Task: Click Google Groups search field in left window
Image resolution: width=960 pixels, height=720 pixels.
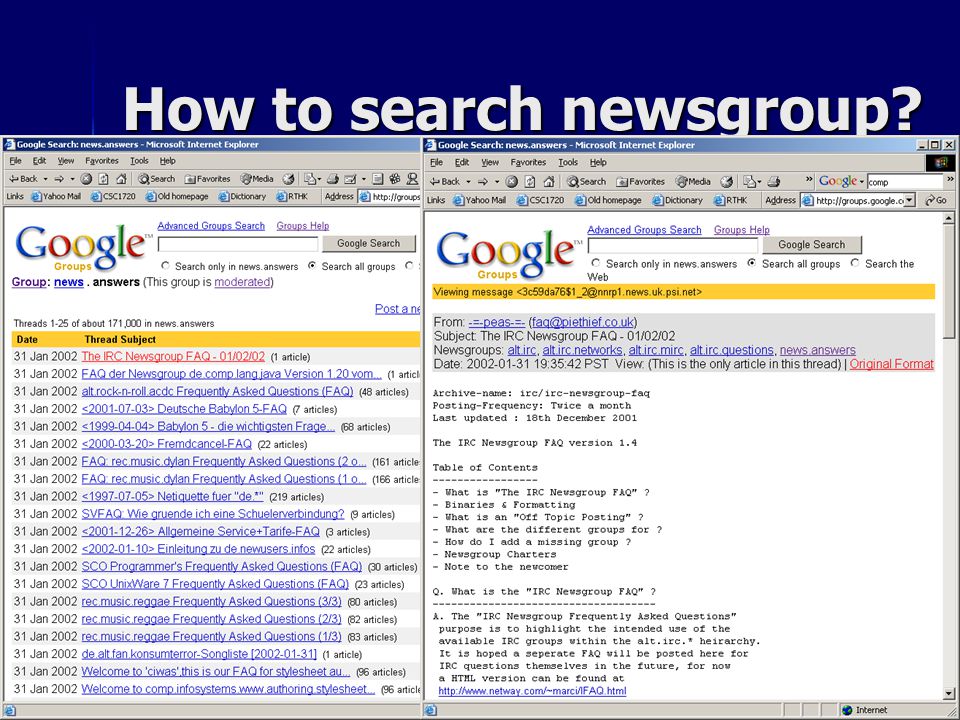Action: 238,244
